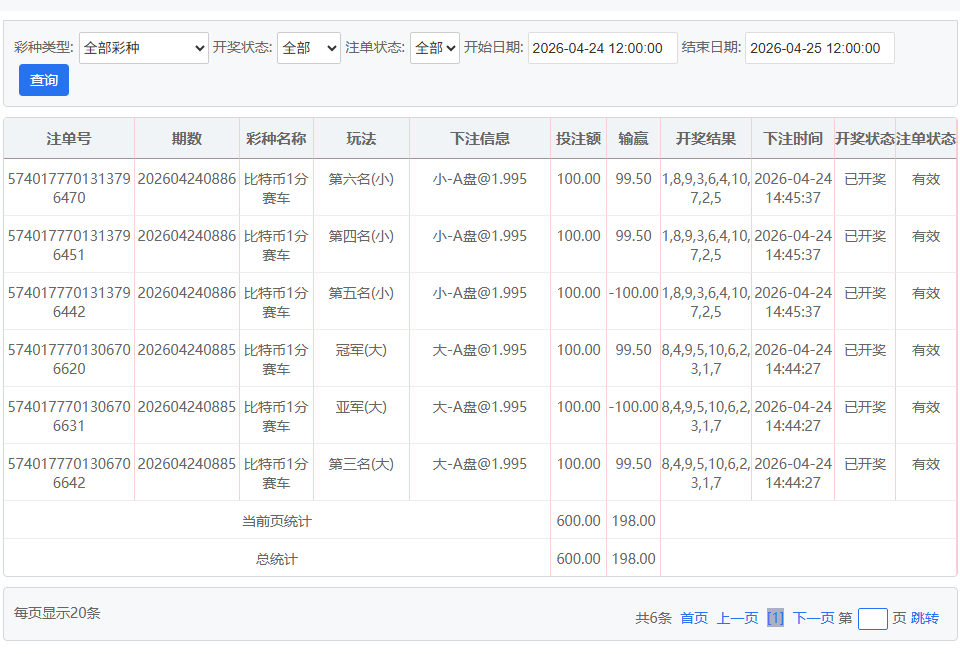Click the 投注额 column header
The height and width of the screenshot is (654, 960).
(578, 138)
